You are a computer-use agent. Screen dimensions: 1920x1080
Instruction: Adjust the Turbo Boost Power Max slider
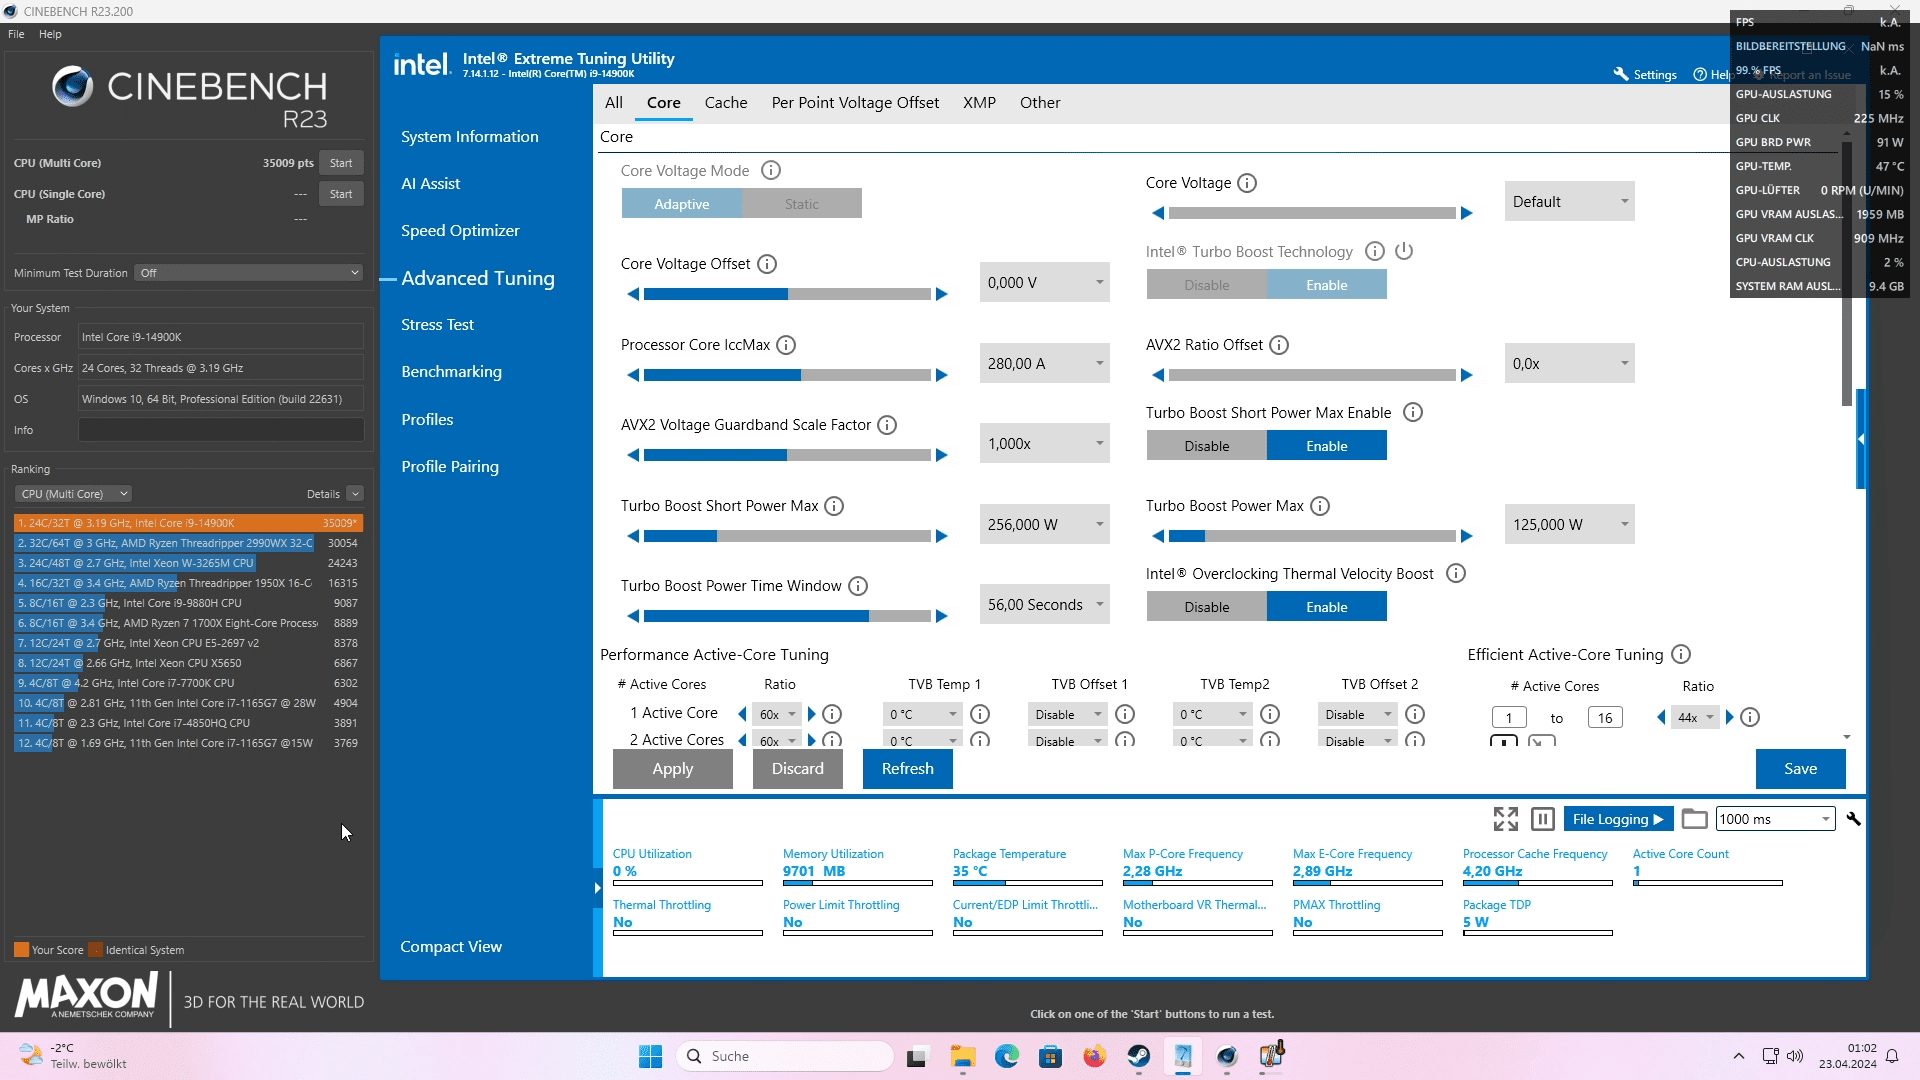(1312, 536)
